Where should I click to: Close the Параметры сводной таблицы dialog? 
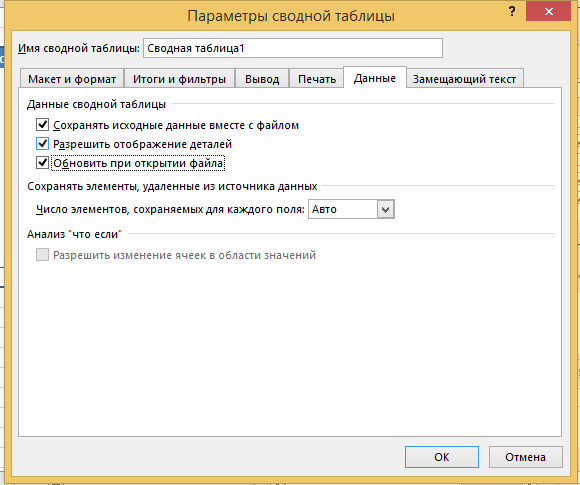(x=548, y=11)
